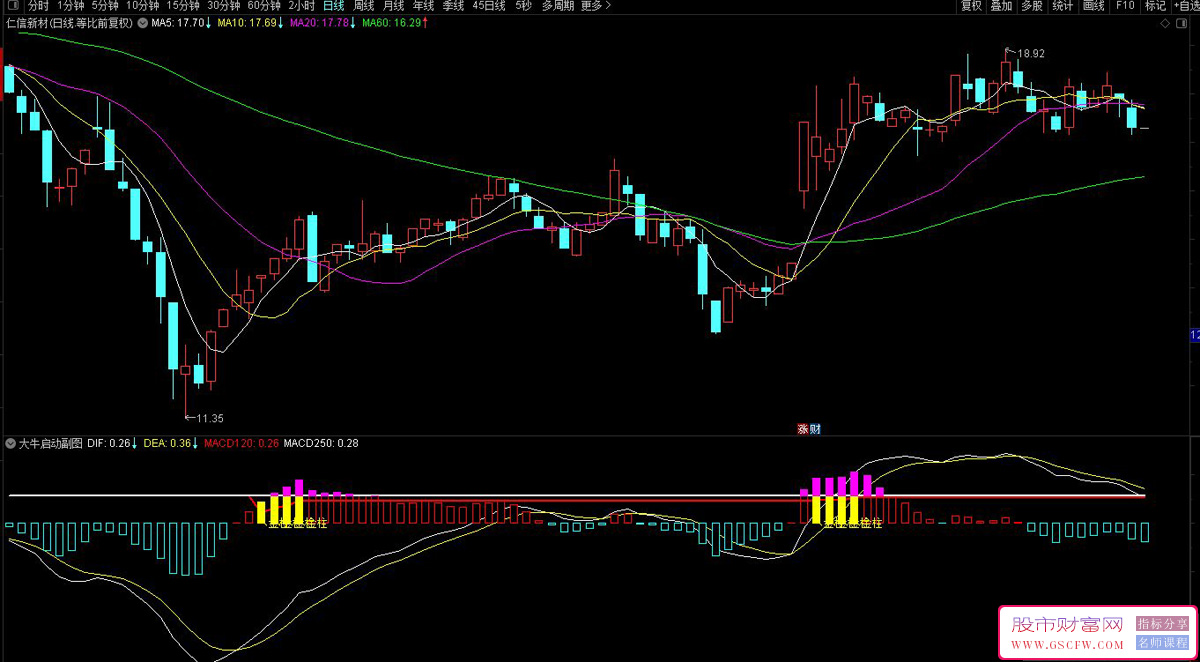Viewport: 1200px width, 662px height.
Task: Switch to the 5分钟 period tab
Action: (104, 6)
